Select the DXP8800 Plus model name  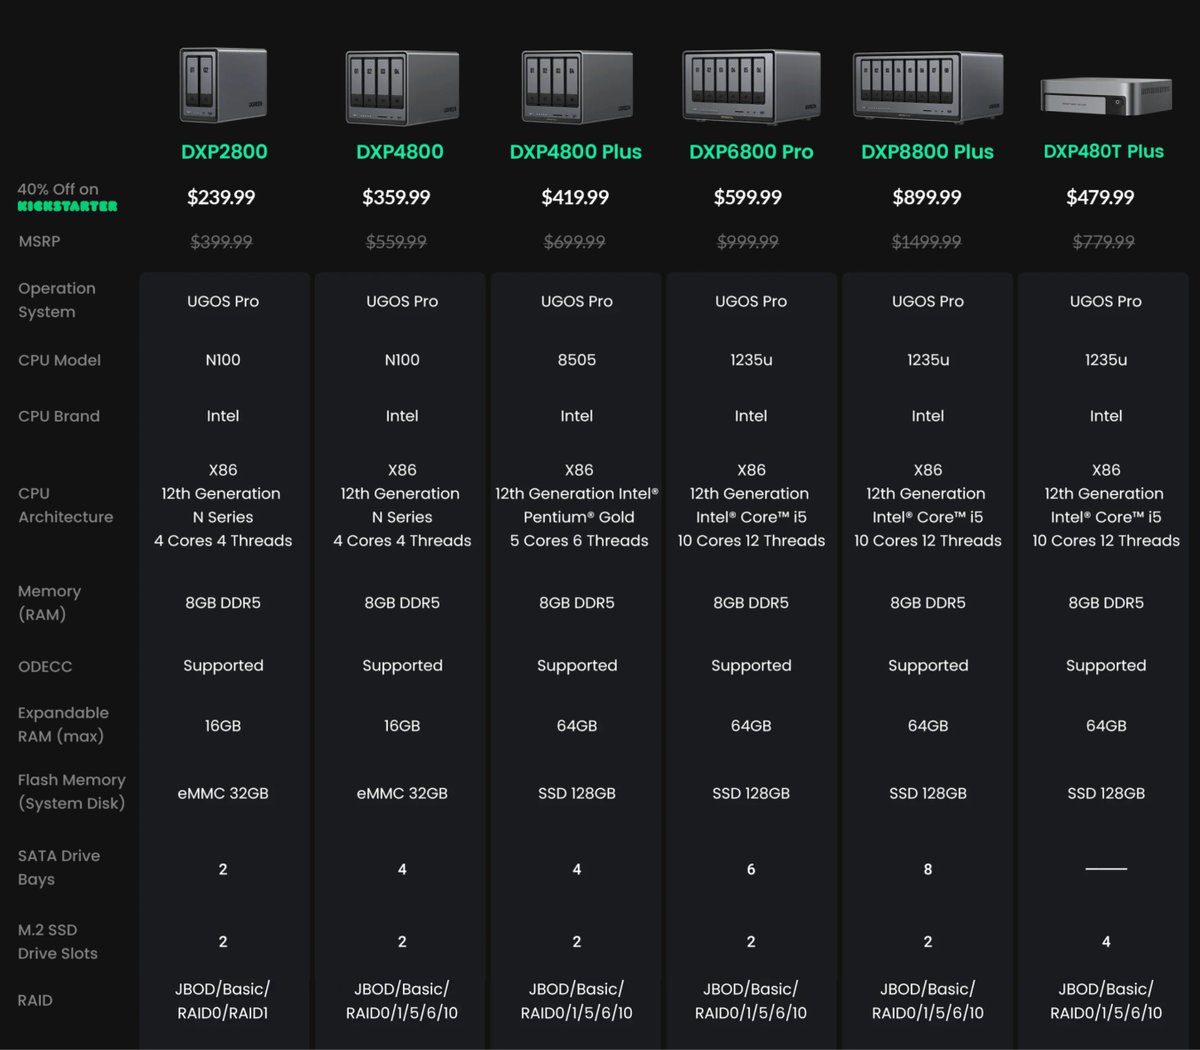[x=928, y=152]
